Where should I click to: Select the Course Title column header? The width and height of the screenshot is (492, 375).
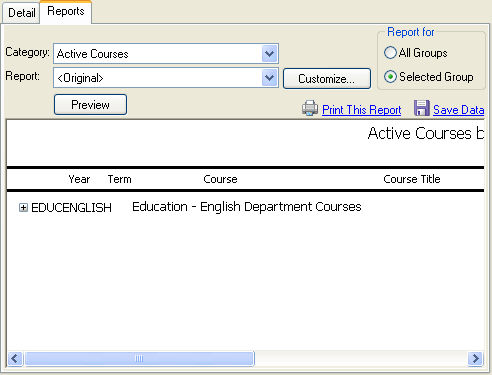(412, 179)
